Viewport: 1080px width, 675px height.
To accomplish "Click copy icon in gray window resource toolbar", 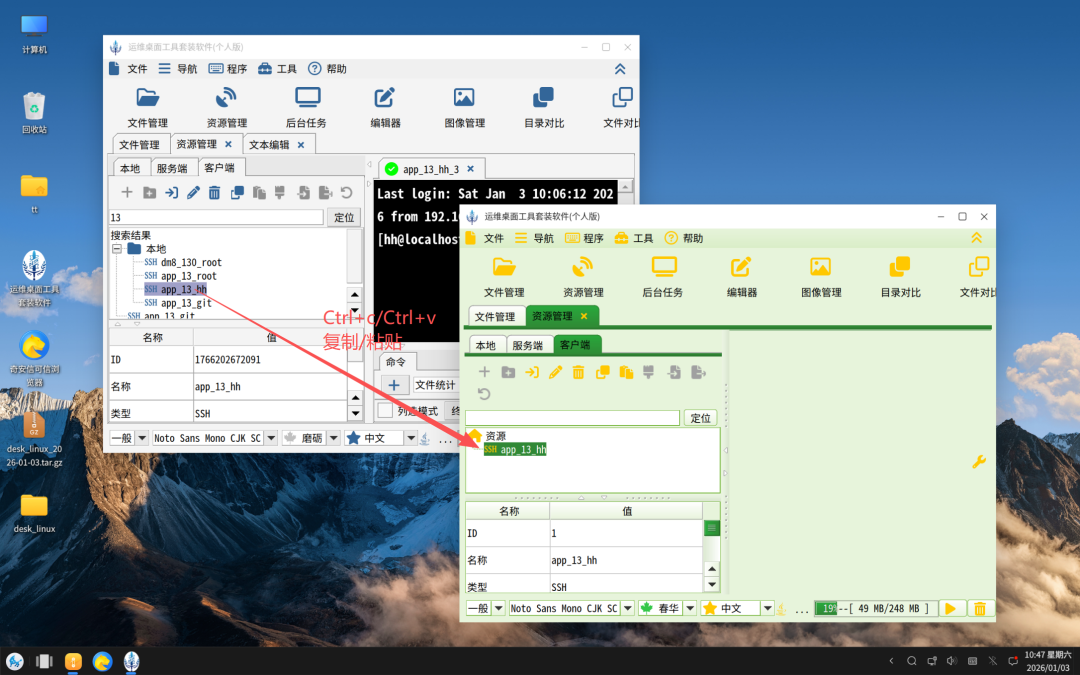I will point(237,193).
